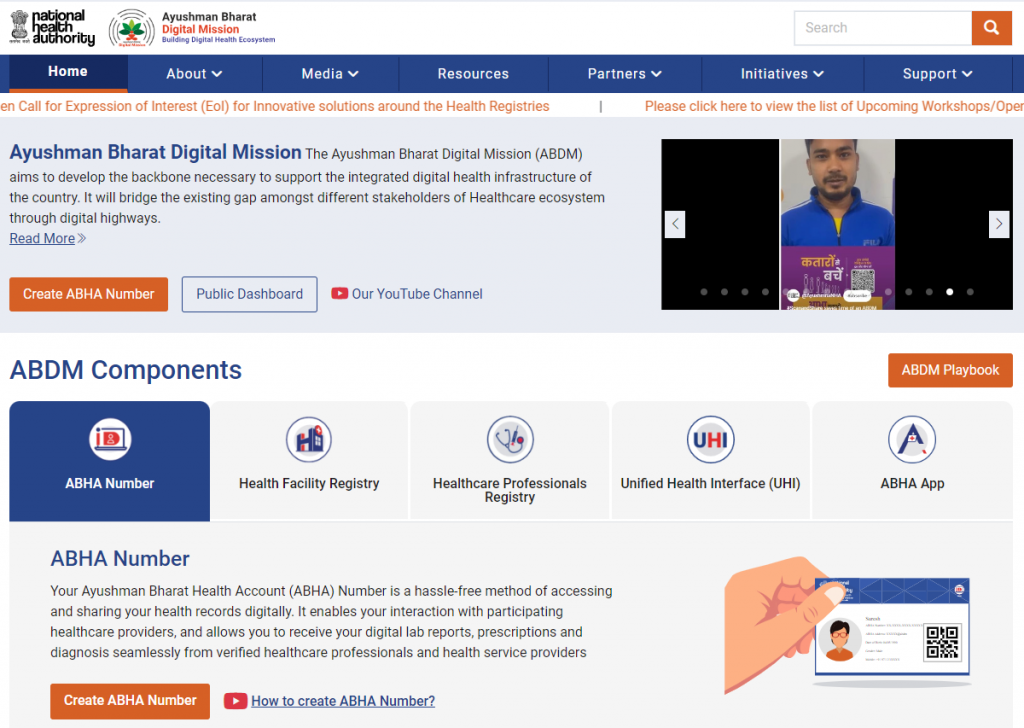The width and height of the screenshot is (1024, 728).
Task: Switch to the ABHA App tab
Action: click(x=912, y=461)
